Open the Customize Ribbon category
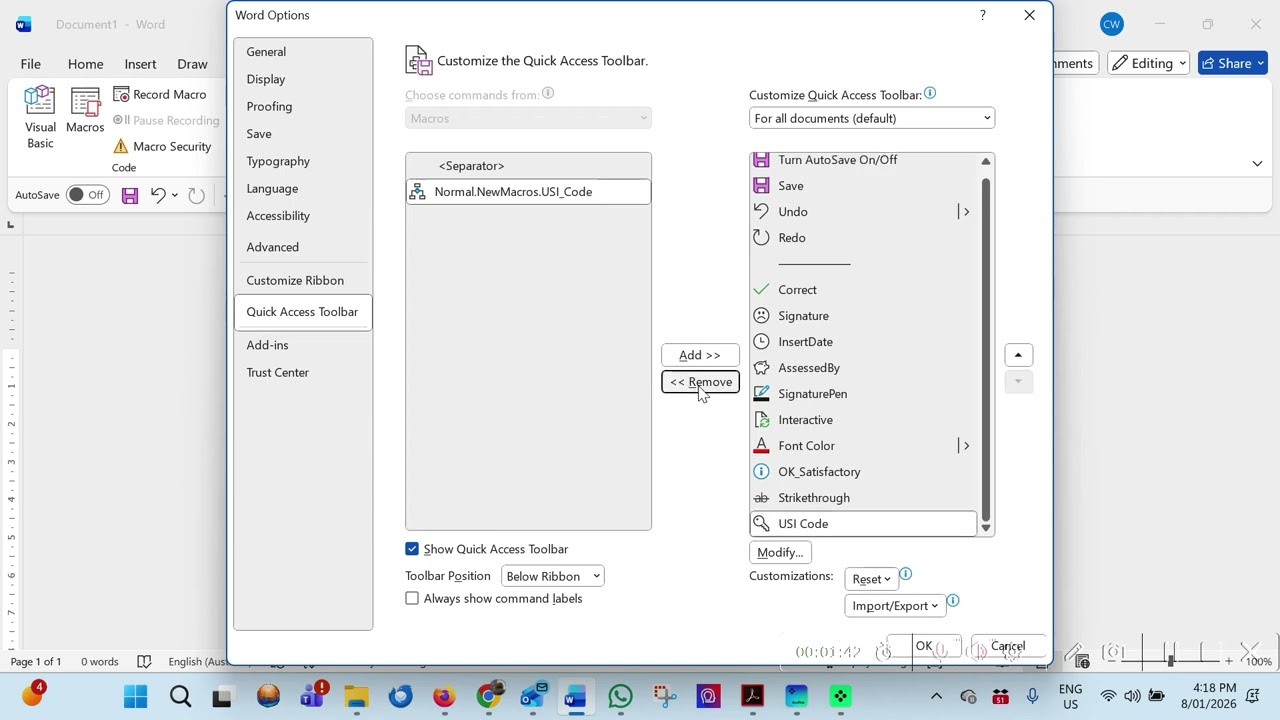Viewport: 1280px width, 720px height. point(303,281)
